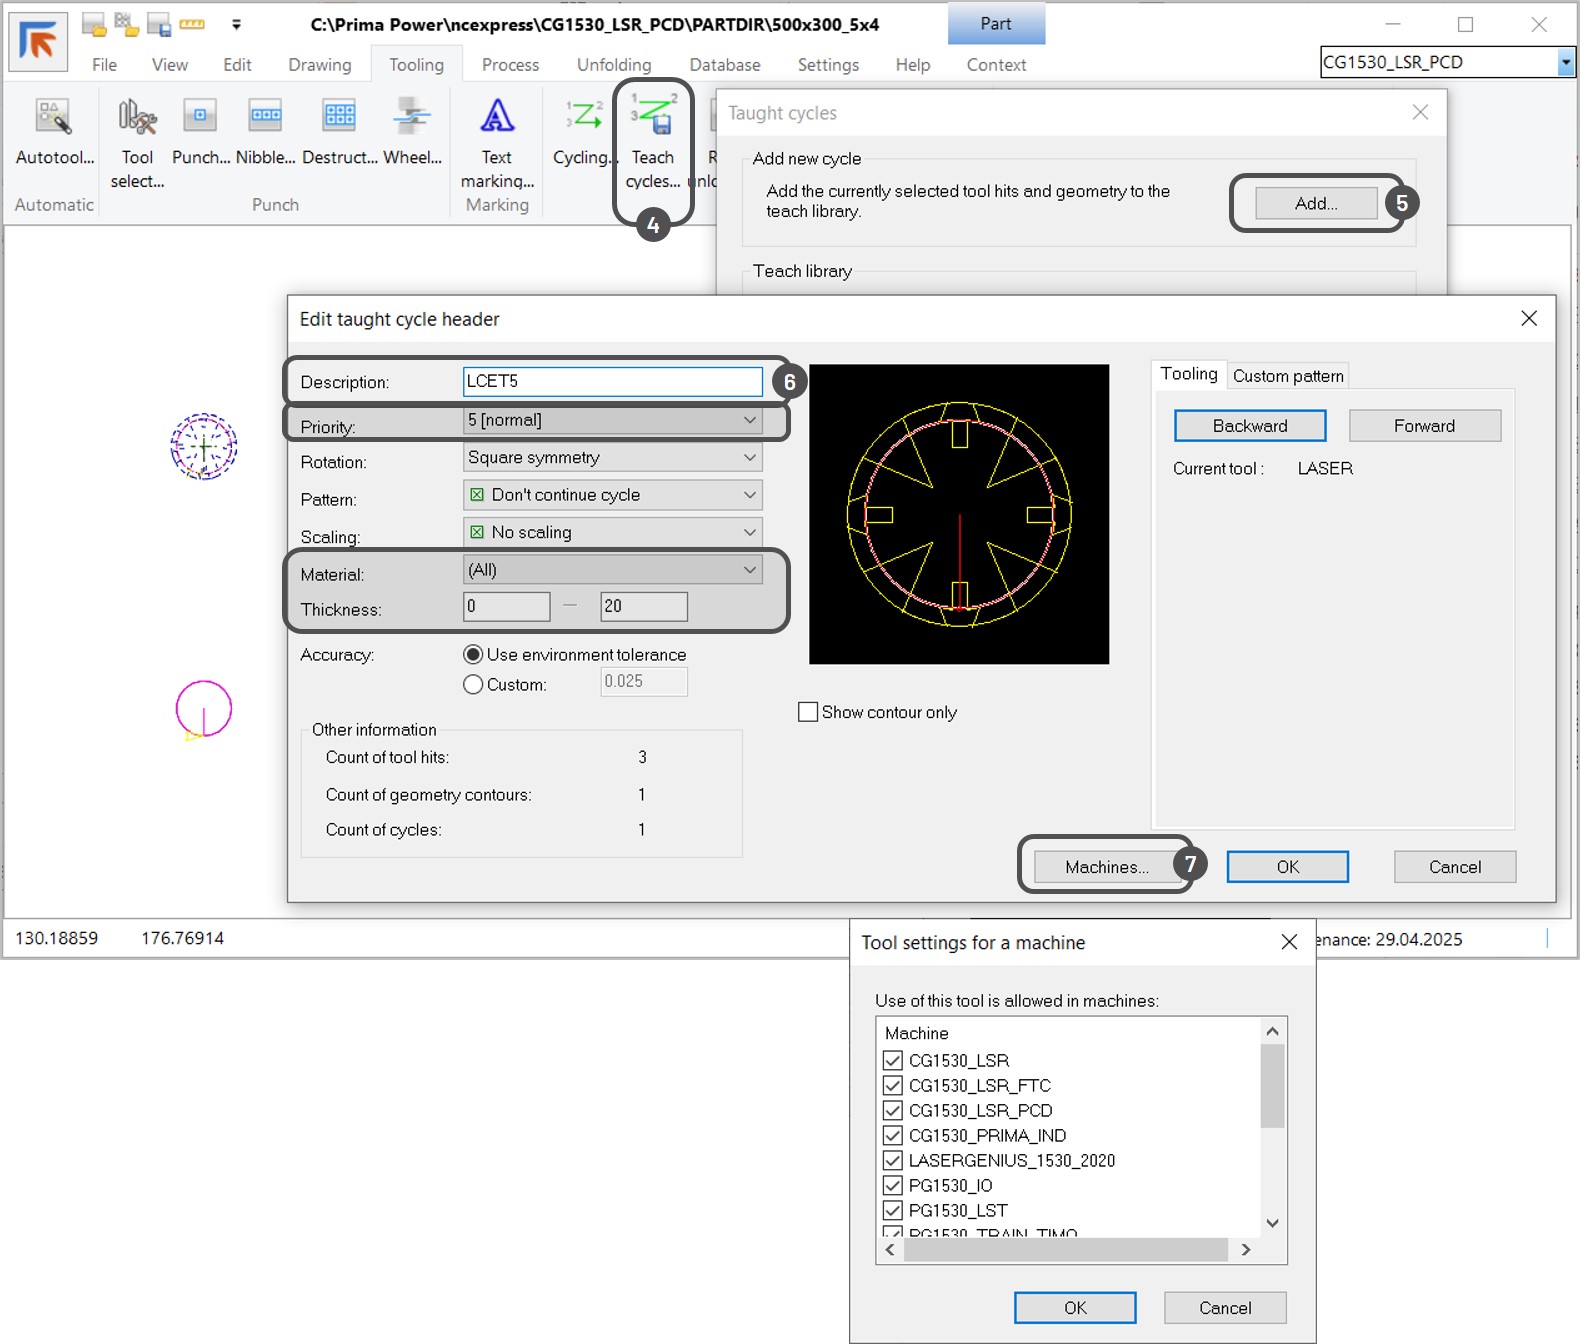The width and height of the screenshot is (1580, 1344).
Task: Switch to the Custom pattern tab
Action: [x=1287, y=376]
